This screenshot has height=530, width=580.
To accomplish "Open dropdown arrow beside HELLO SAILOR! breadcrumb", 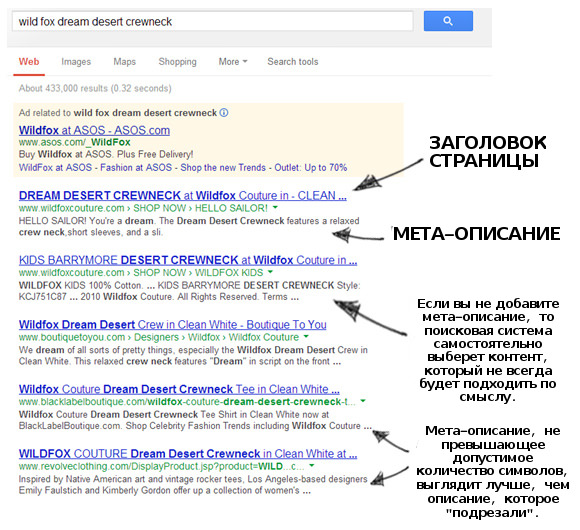I will pos(275,207).
